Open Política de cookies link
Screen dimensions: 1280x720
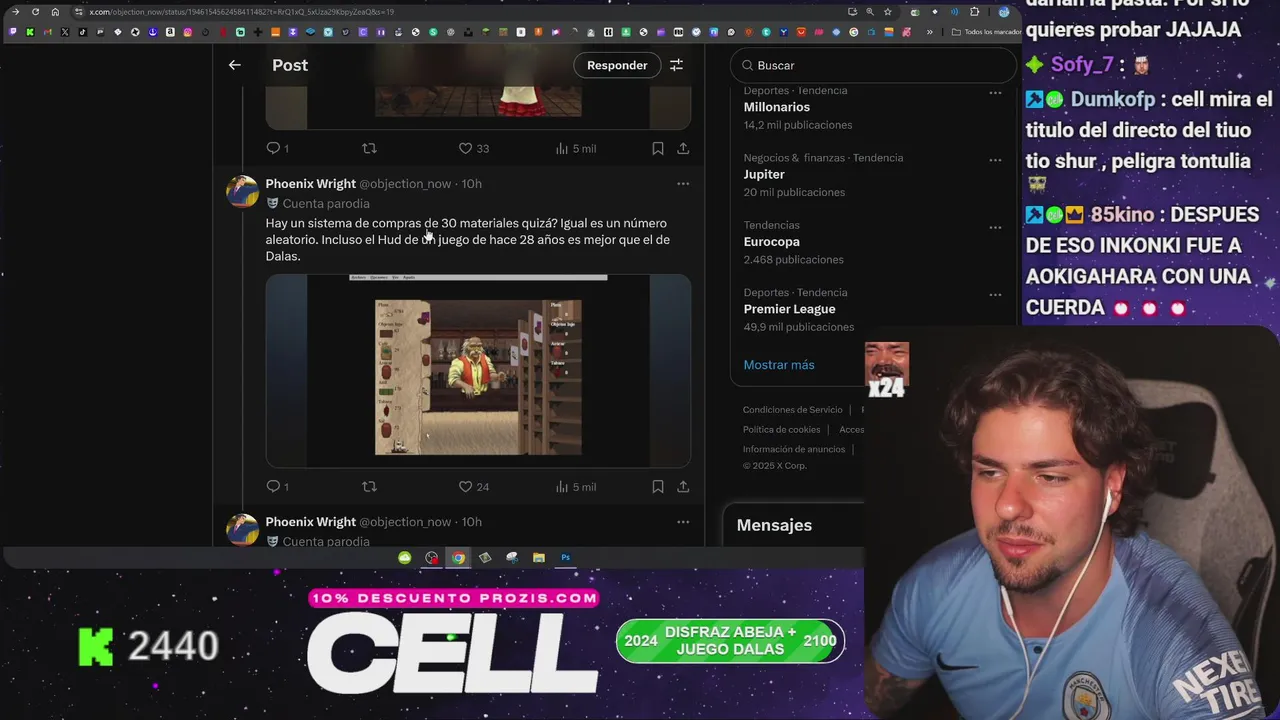point(781,430)
